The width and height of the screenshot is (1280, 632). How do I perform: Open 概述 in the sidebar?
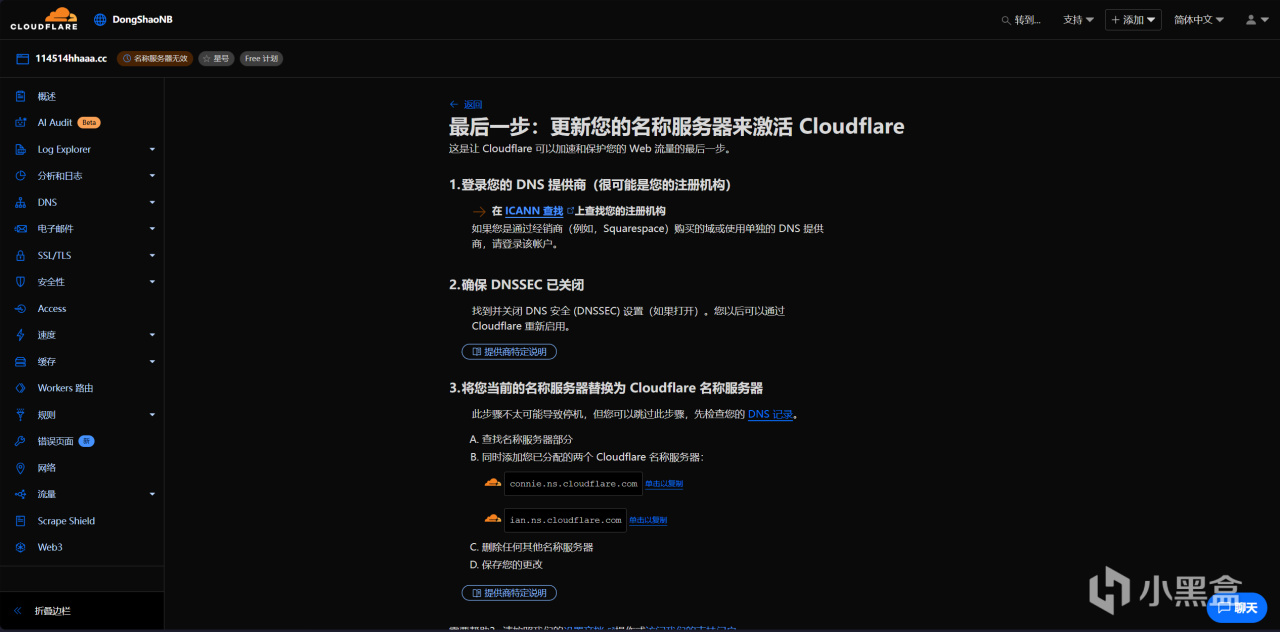click(x=47, y=96)
